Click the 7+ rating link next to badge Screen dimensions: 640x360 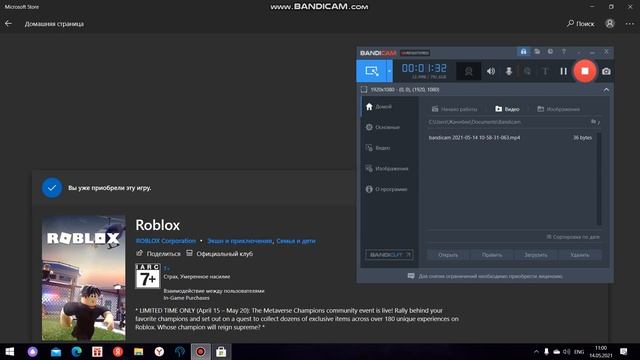pos(167,268)
